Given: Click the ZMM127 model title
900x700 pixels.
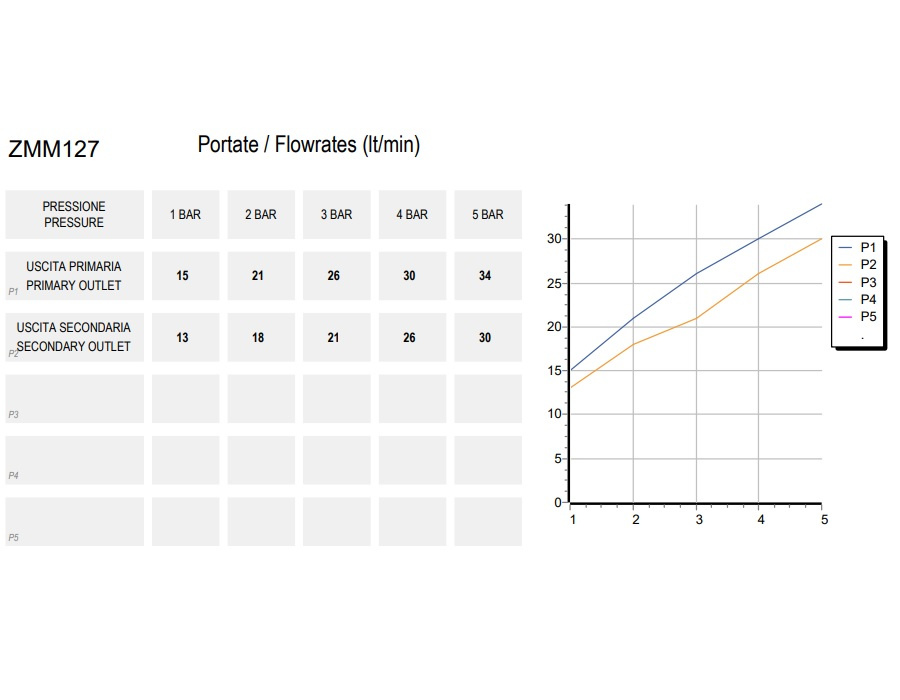Looking at the screenshot, I should pyautogui.click(x=54, y=149).
